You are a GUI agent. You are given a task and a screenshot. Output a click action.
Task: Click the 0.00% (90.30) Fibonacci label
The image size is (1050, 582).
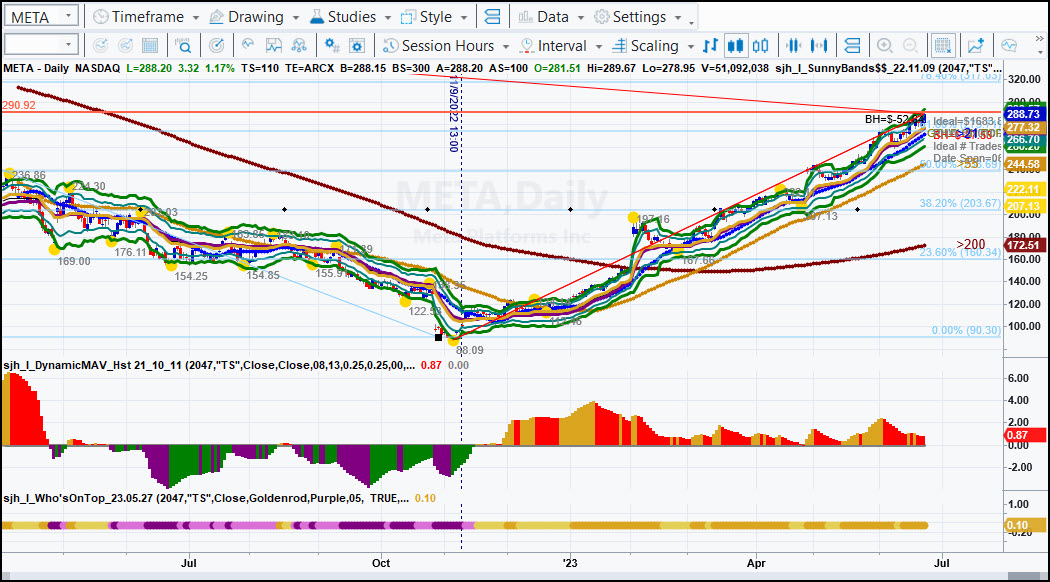click(x=966, y=330)
